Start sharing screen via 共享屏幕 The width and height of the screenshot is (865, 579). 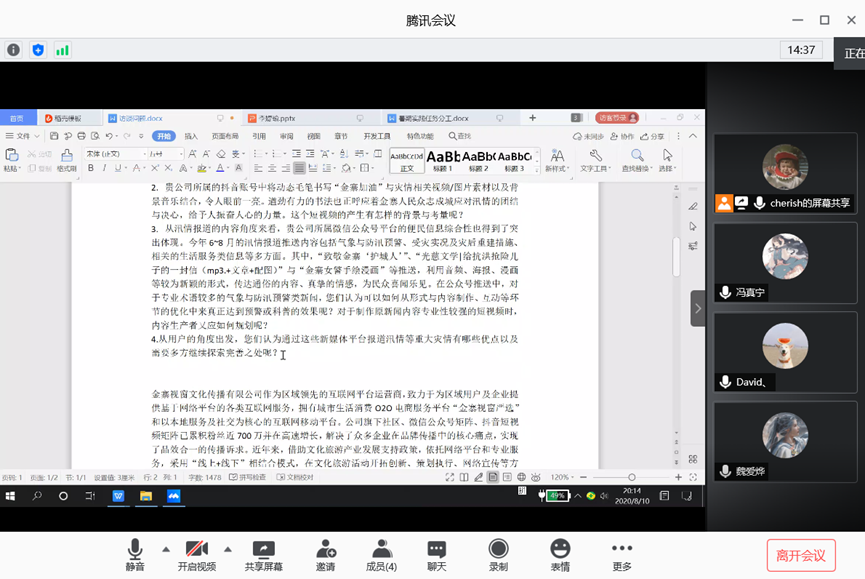(263, 554)
